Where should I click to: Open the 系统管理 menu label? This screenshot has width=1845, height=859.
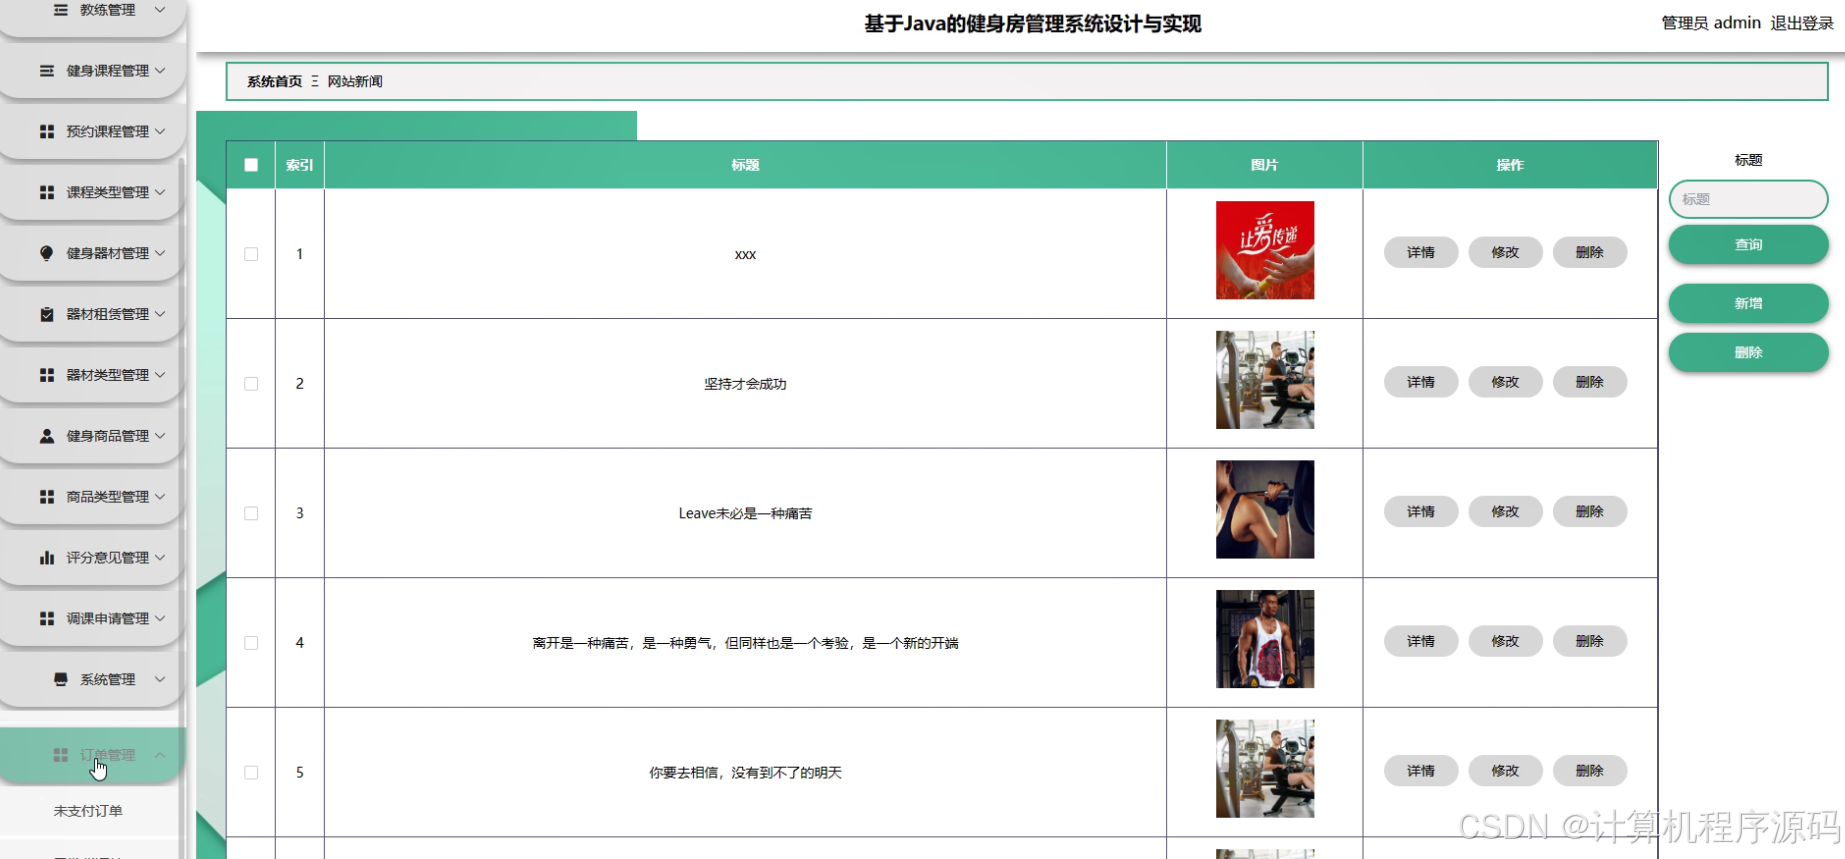[108, 680]
